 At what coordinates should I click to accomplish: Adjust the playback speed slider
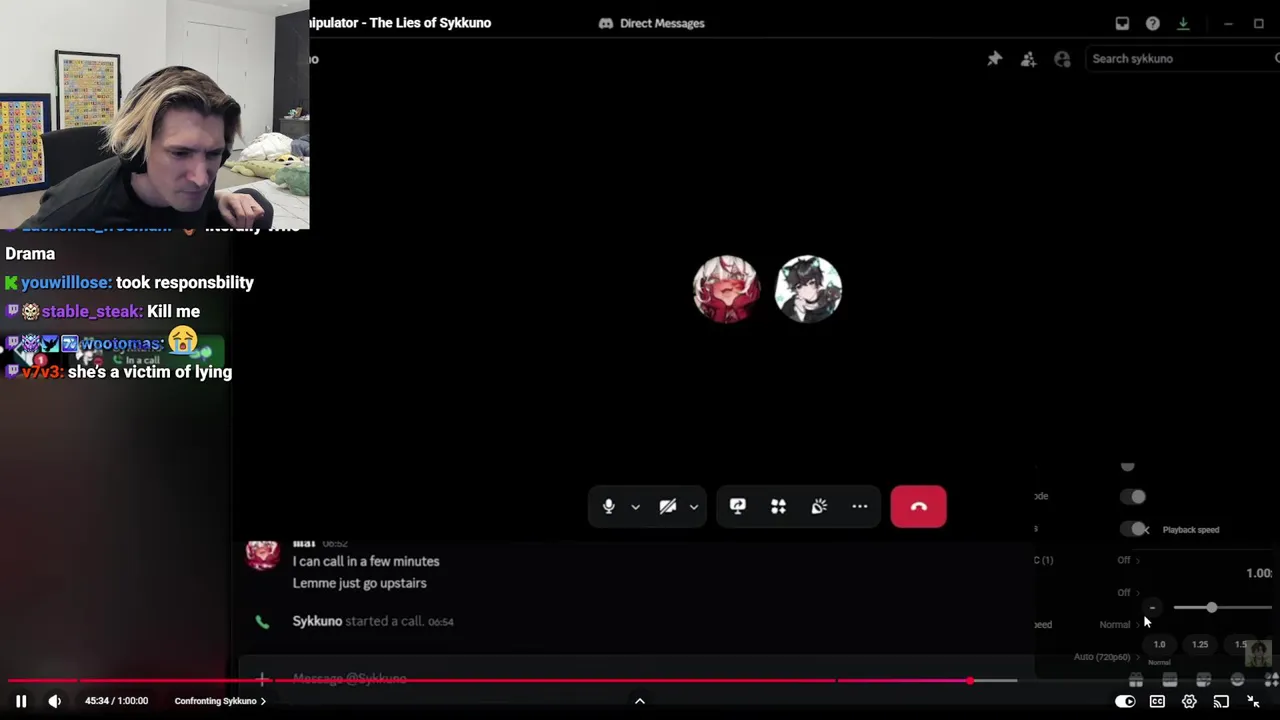pyautogui.click(x=1223, y=608)
